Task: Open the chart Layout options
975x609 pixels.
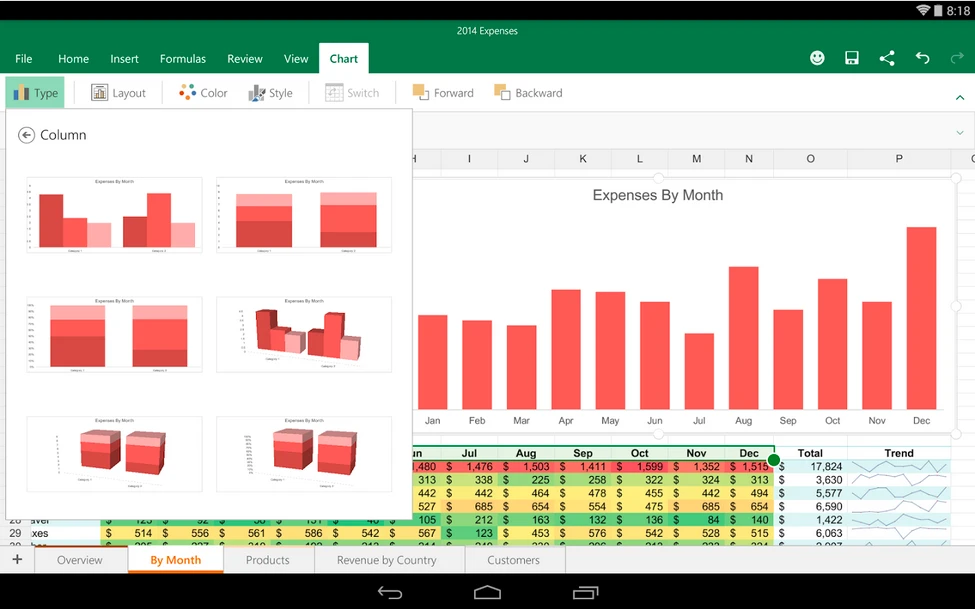Action: 118,93
